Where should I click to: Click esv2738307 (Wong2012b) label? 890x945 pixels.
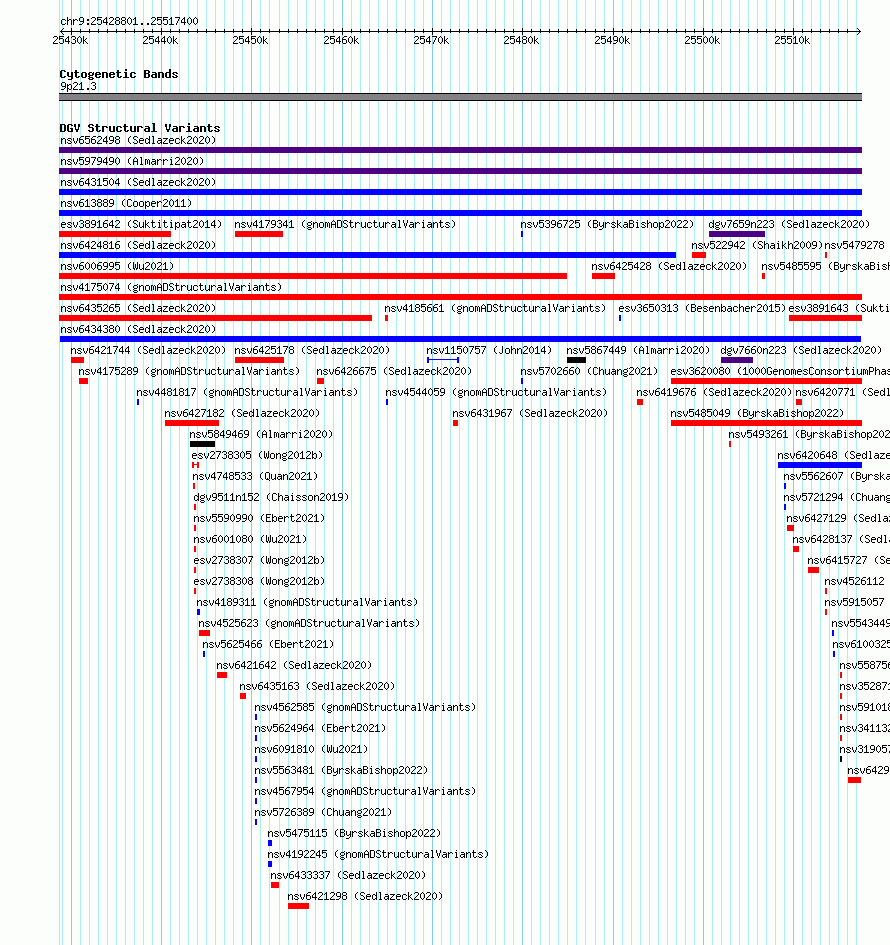click(x=259, y=560)
